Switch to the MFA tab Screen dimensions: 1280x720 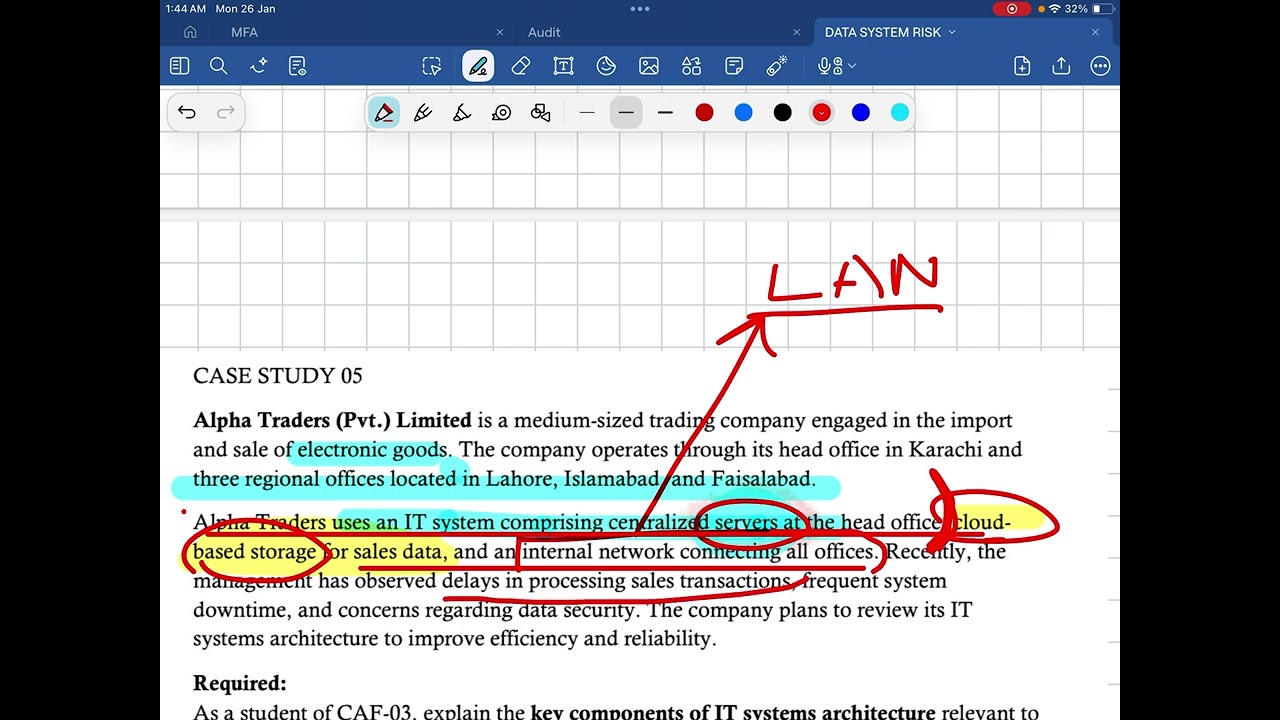tap(244, 32)
